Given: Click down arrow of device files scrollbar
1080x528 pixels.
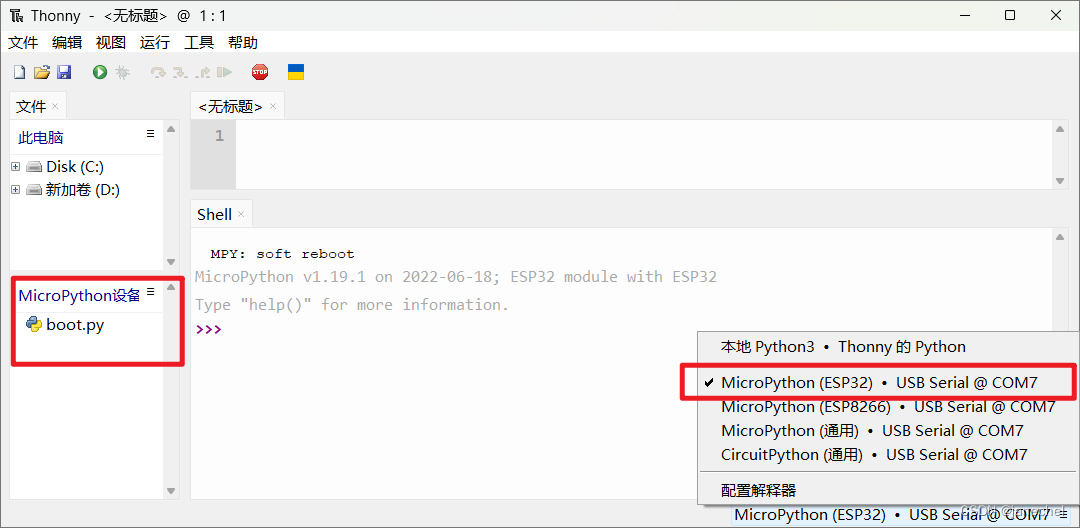Looking at the screenshot, I should pyautogui.click(x=172, y=491).
